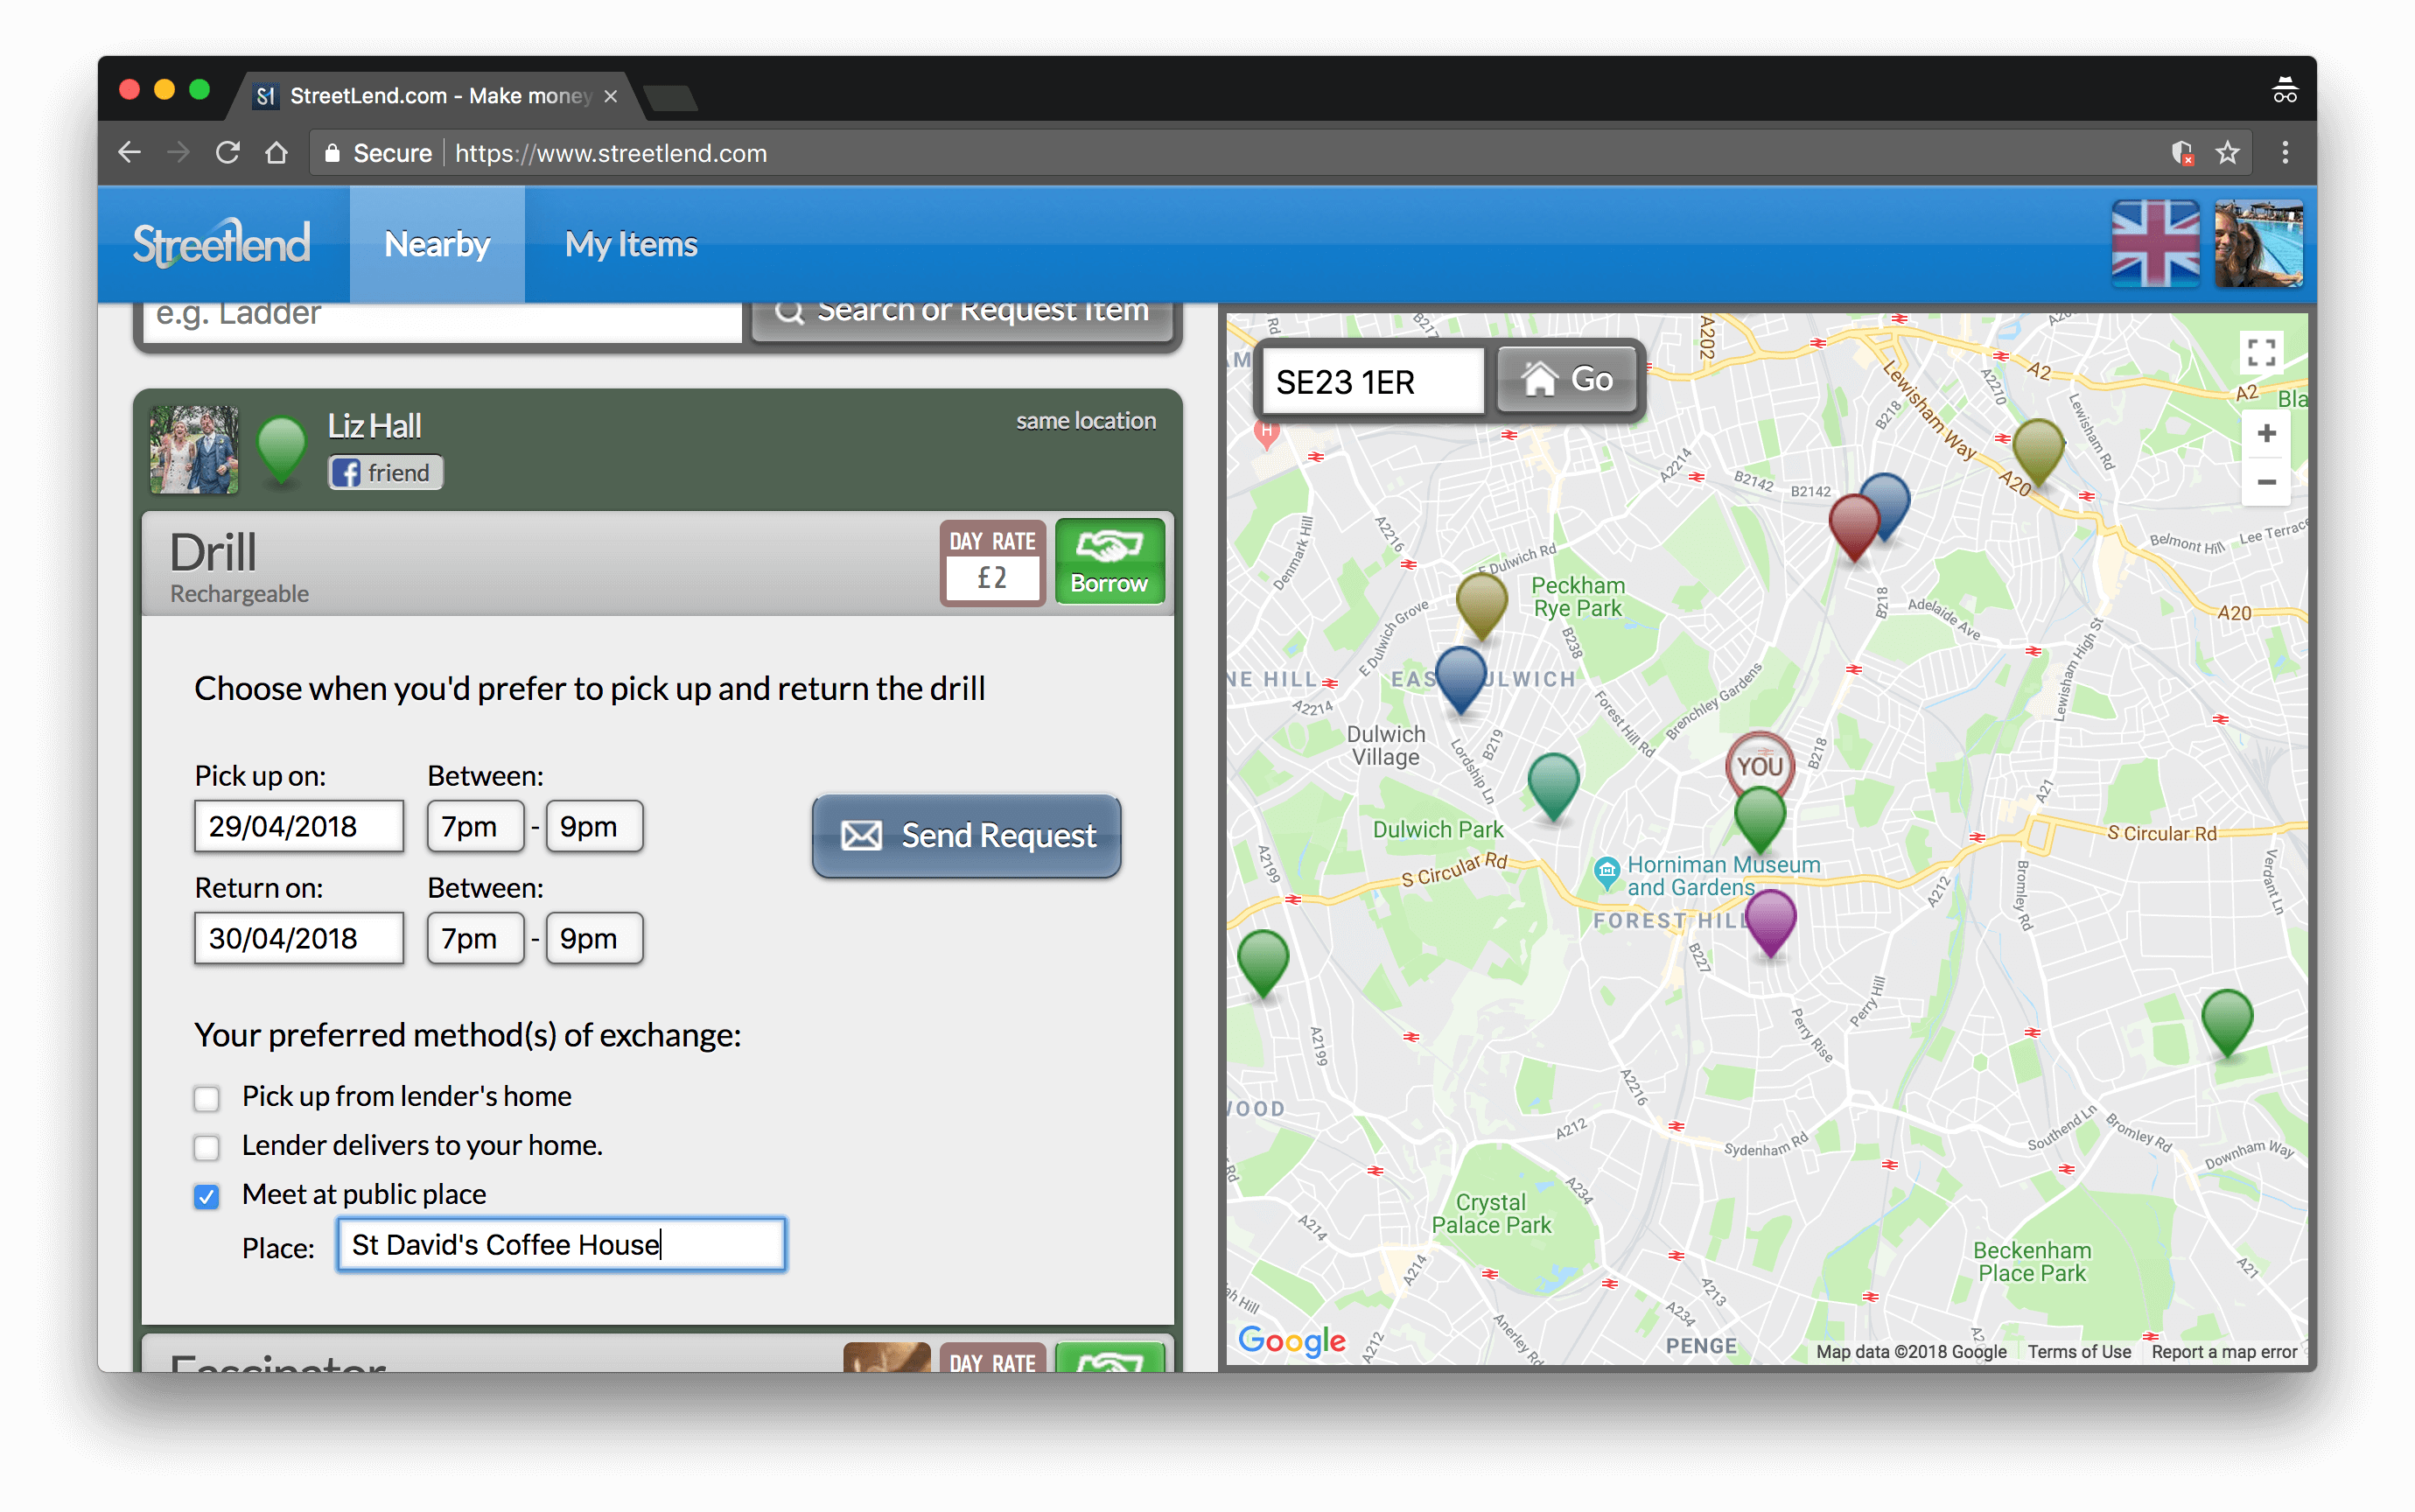The width and height of the screenshot is (2415, 1512).
Task: Open the browser three-dot menu
Action: [2285, 152]
